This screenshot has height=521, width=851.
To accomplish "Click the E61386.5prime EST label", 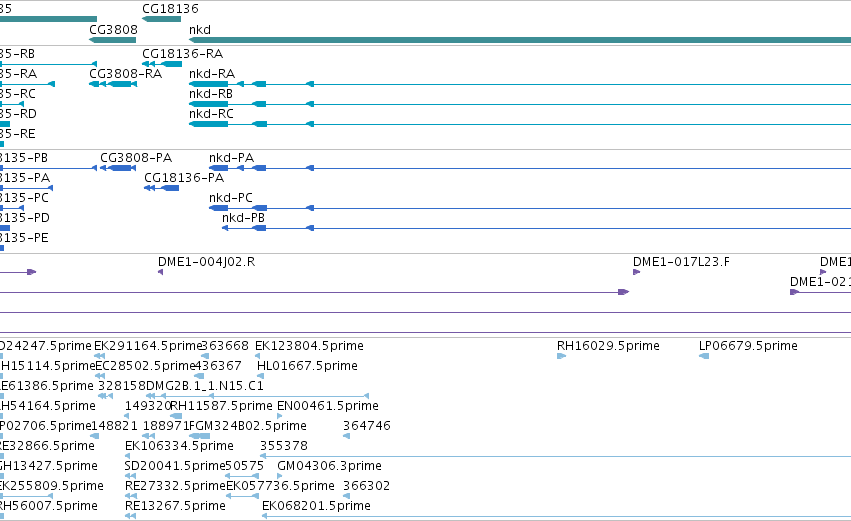I will [x=47, y=386].
